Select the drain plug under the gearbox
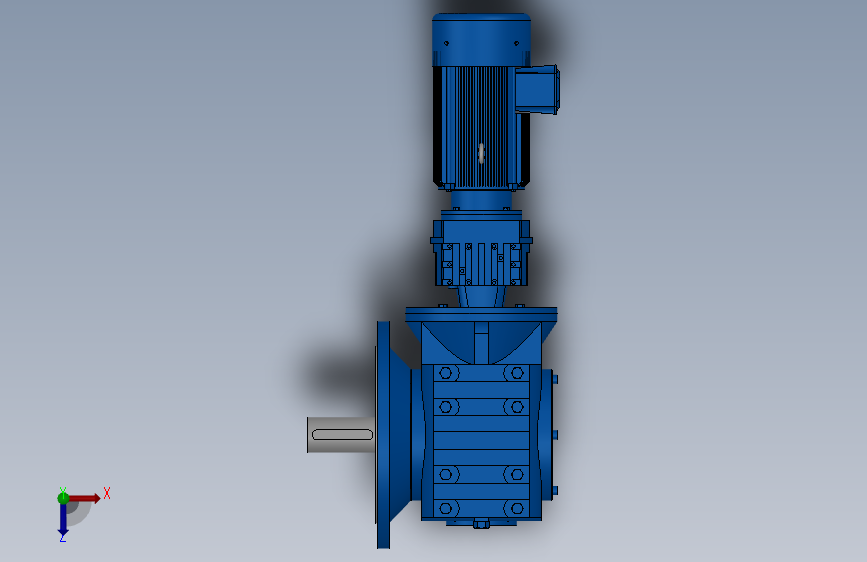This screenshot has height=562, width=867. pyautogui.click(x=481, y=524)
